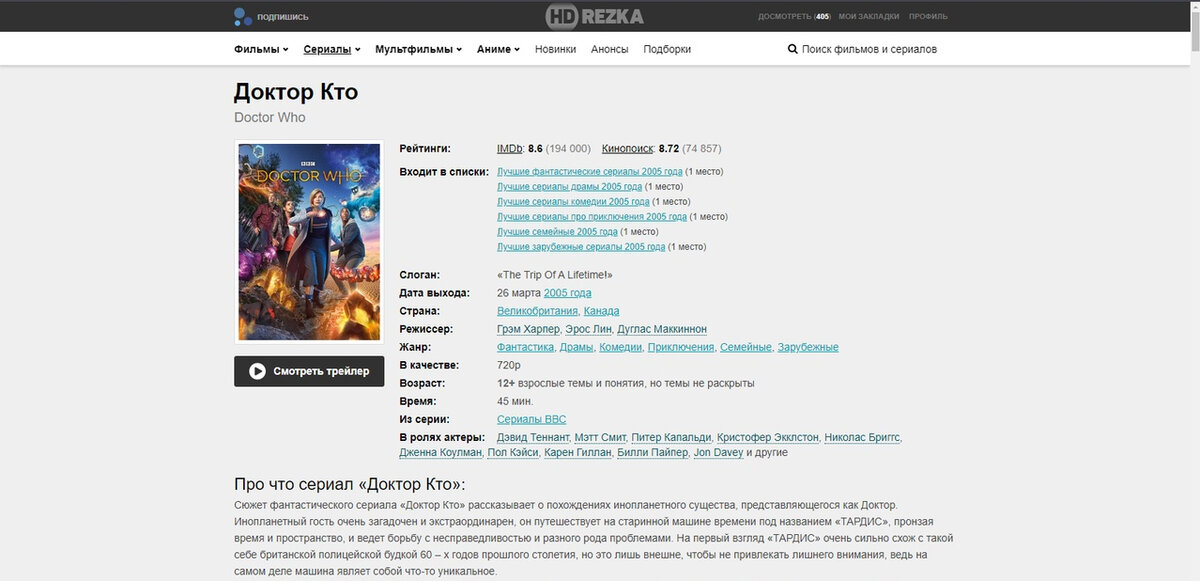The height and width of the screenshot is (581, 1200).
Task: Go to Профиль page
Action: (x=928, y=16)
